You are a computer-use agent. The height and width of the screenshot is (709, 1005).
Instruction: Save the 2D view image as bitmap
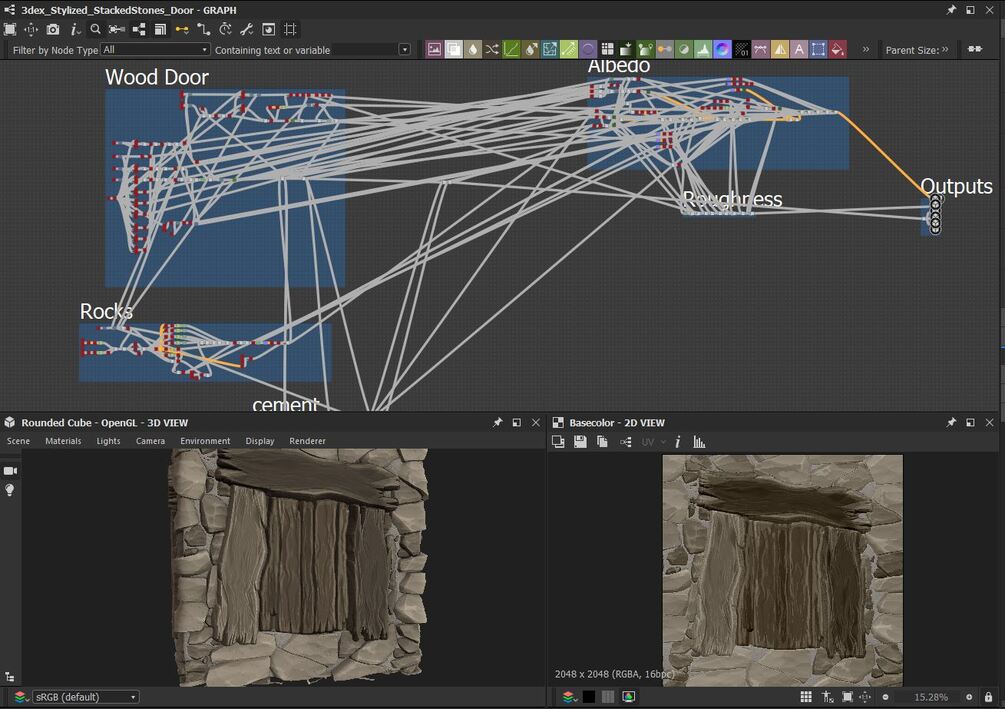(x=580, y=441)
